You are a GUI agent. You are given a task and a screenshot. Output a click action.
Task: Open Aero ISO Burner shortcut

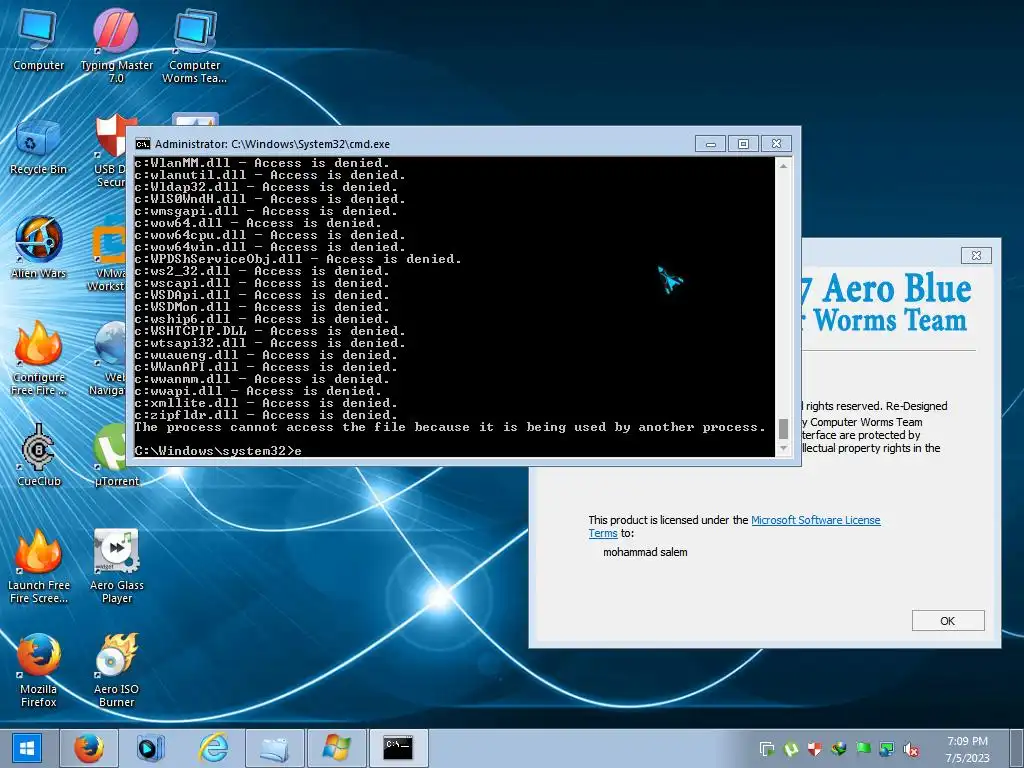point(116,671)
